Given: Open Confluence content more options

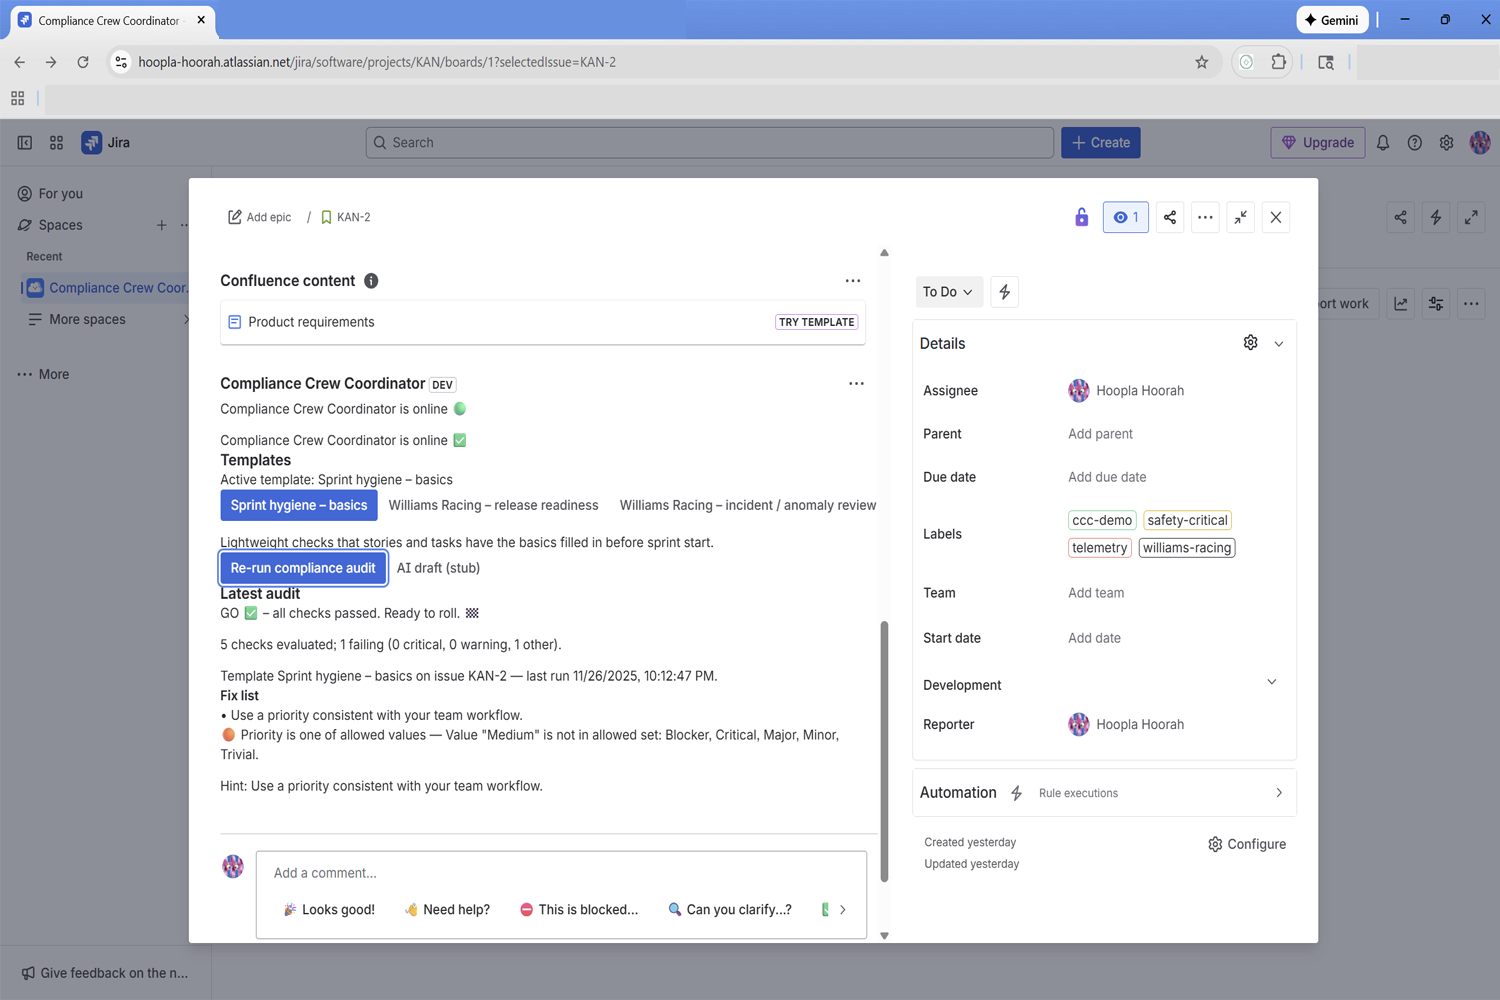Looking at the screenshot, I should [853, 281].
